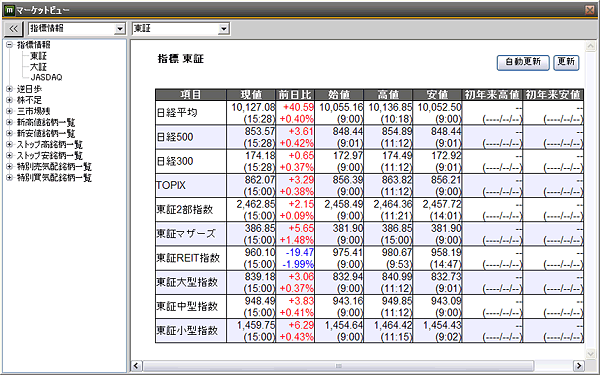This screenshot has height=375, width=600.
Task: Click the 東証小型指数 row label
Action: [187, 330]
